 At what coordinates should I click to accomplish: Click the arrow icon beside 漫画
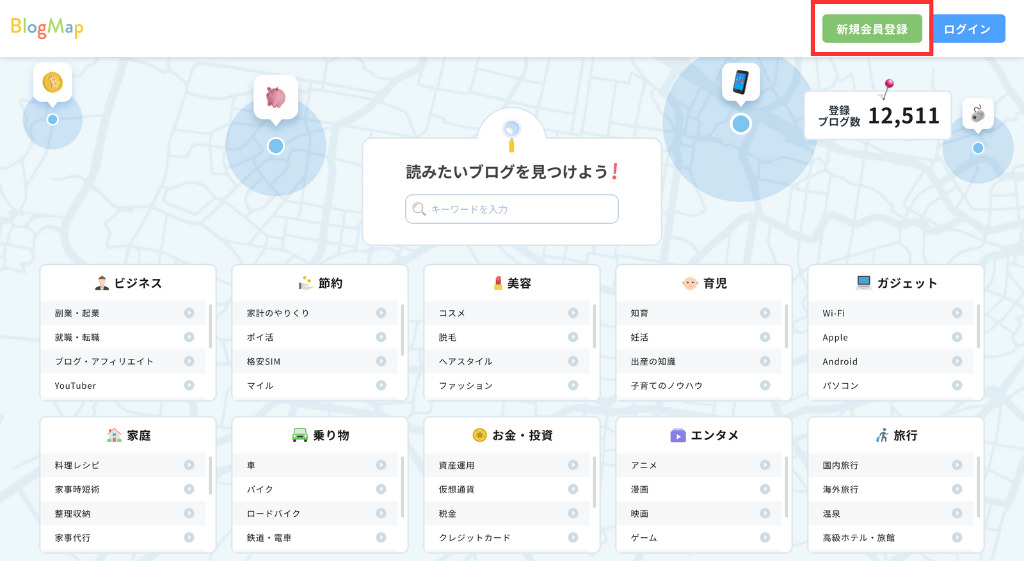[x=765, y=489]
